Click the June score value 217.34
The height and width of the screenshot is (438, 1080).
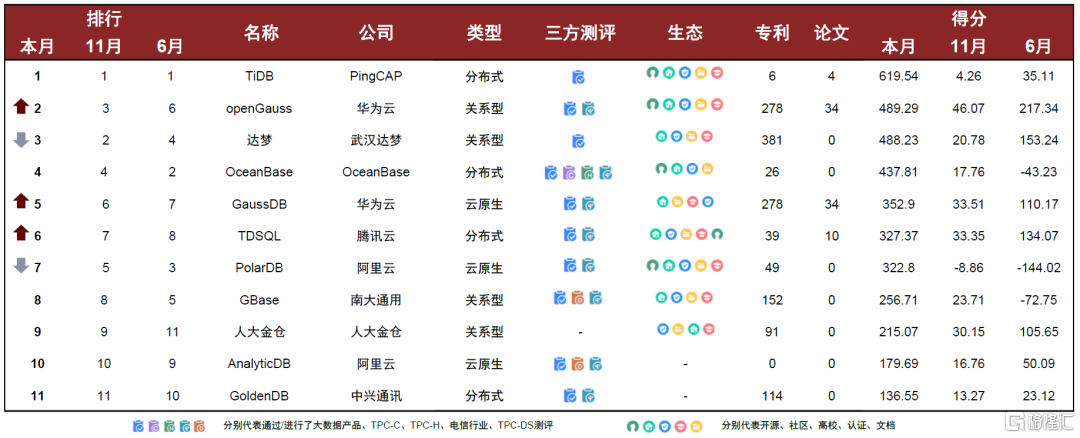pos(1040,109)
